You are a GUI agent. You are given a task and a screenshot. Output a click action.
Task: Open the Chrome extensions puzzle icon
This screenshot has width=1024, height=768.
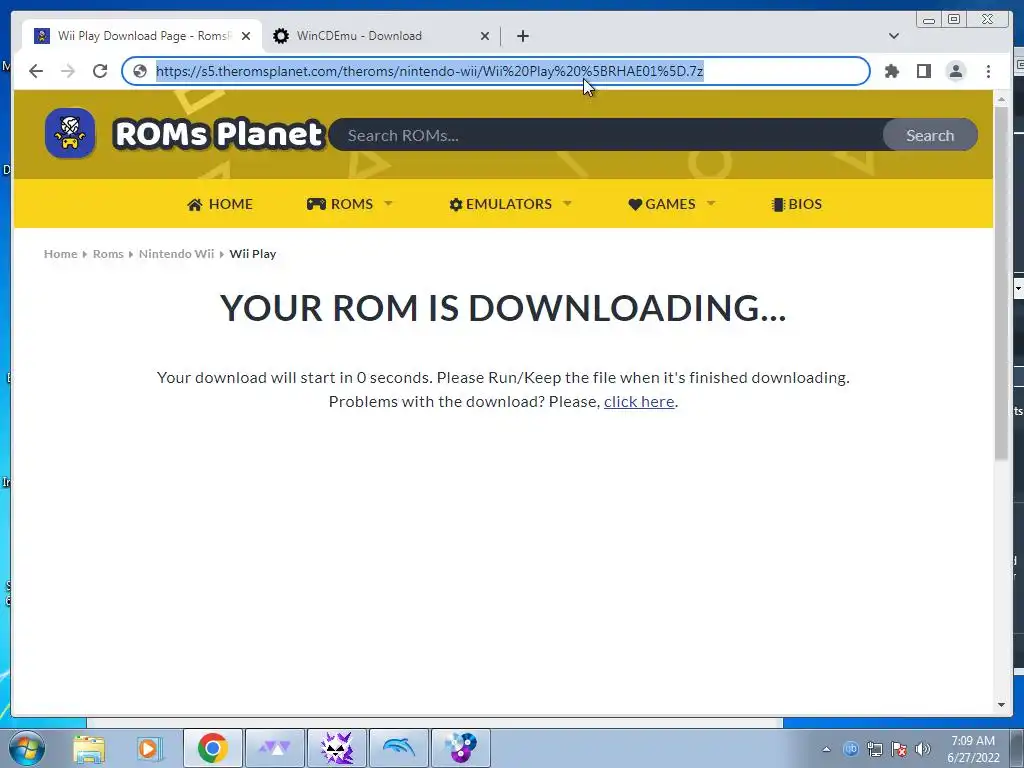point(891,71)
